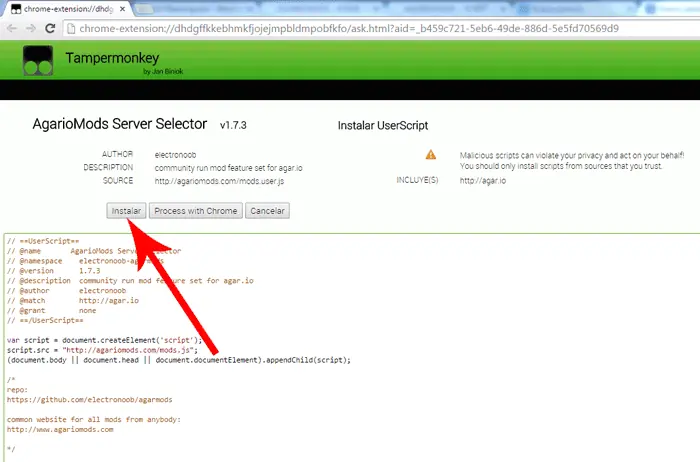Click the browser back arrow

pos(12,29)
